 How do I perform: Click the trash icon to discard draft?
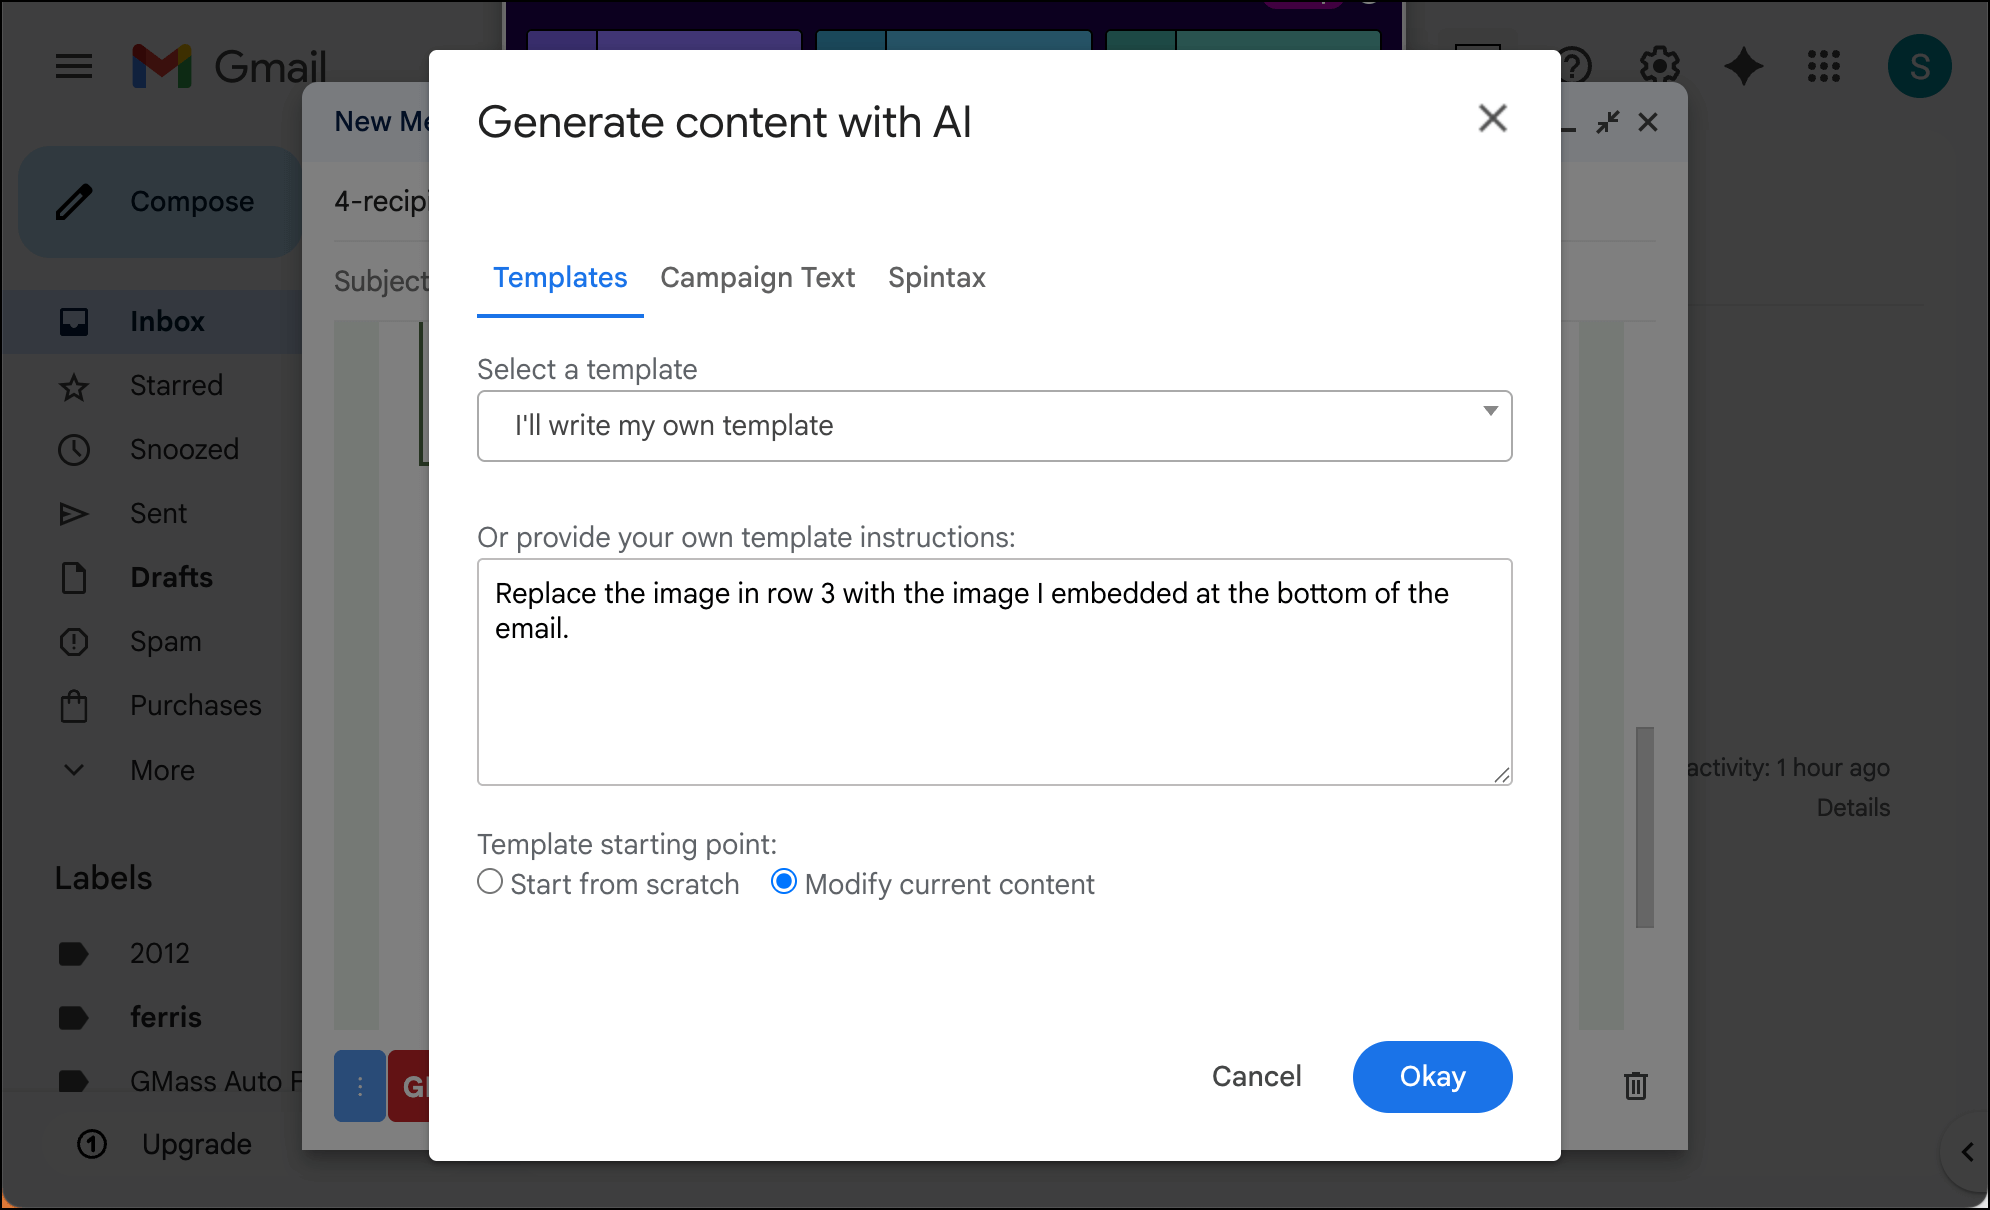(1635, 1085)
